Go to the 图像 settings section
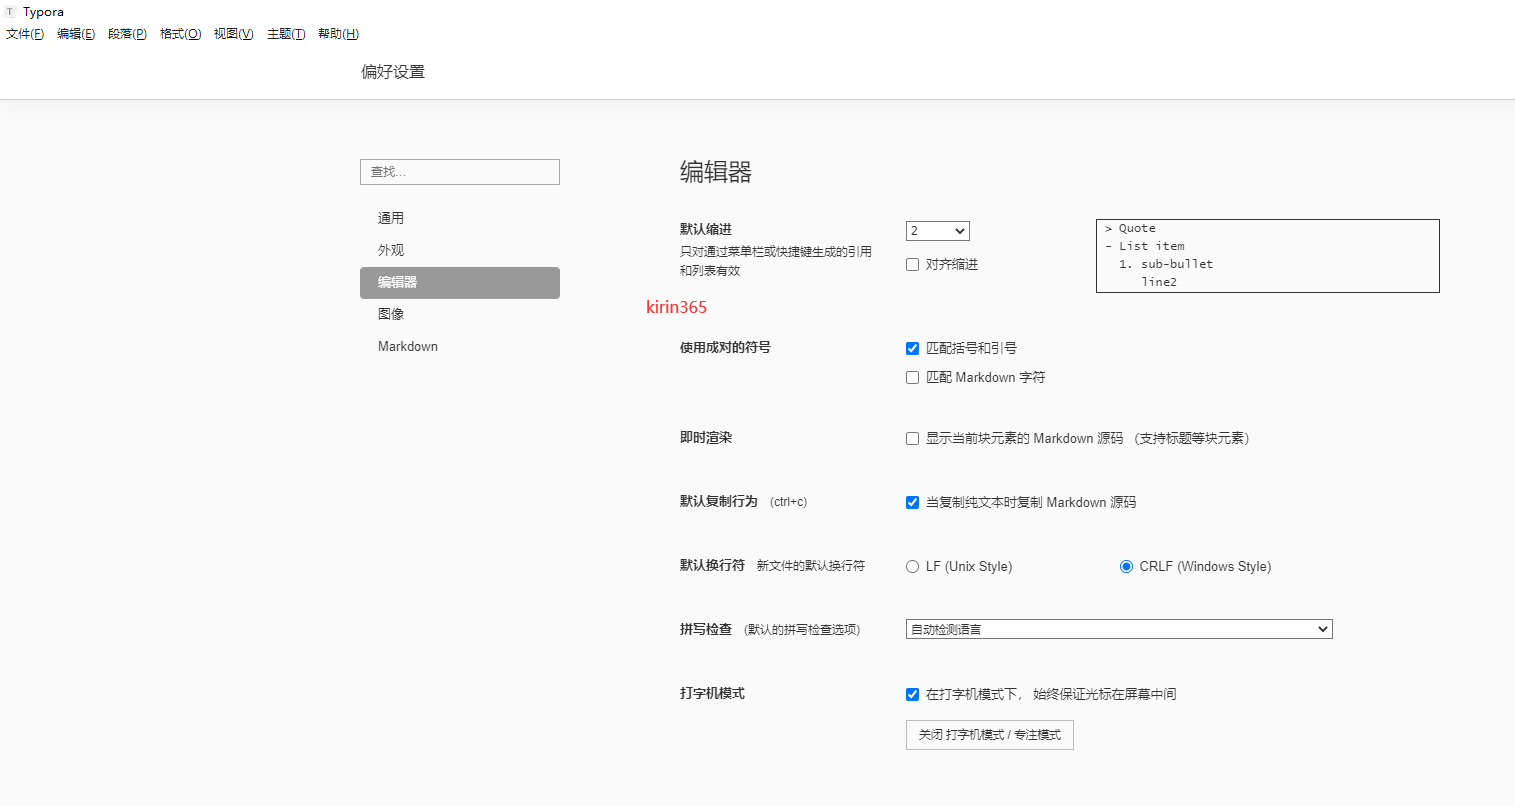1515x806 pixels. point(460,314)
